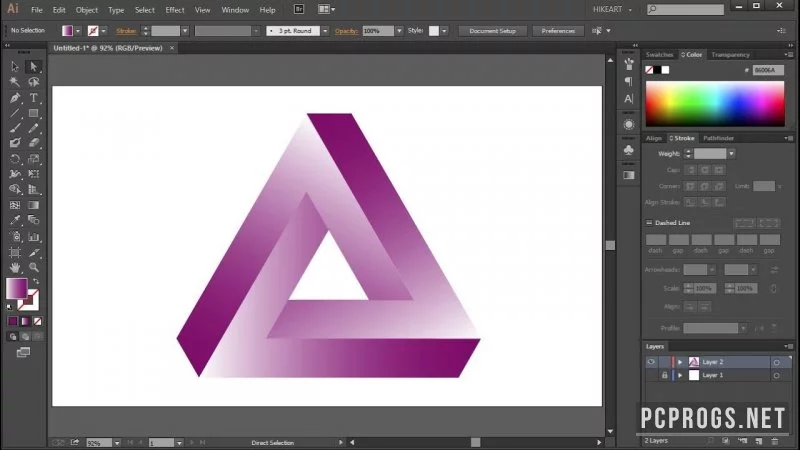Set paint mode to Color
Image resolution: width=800 pixels, height=450 pixels.
[13, 321]
